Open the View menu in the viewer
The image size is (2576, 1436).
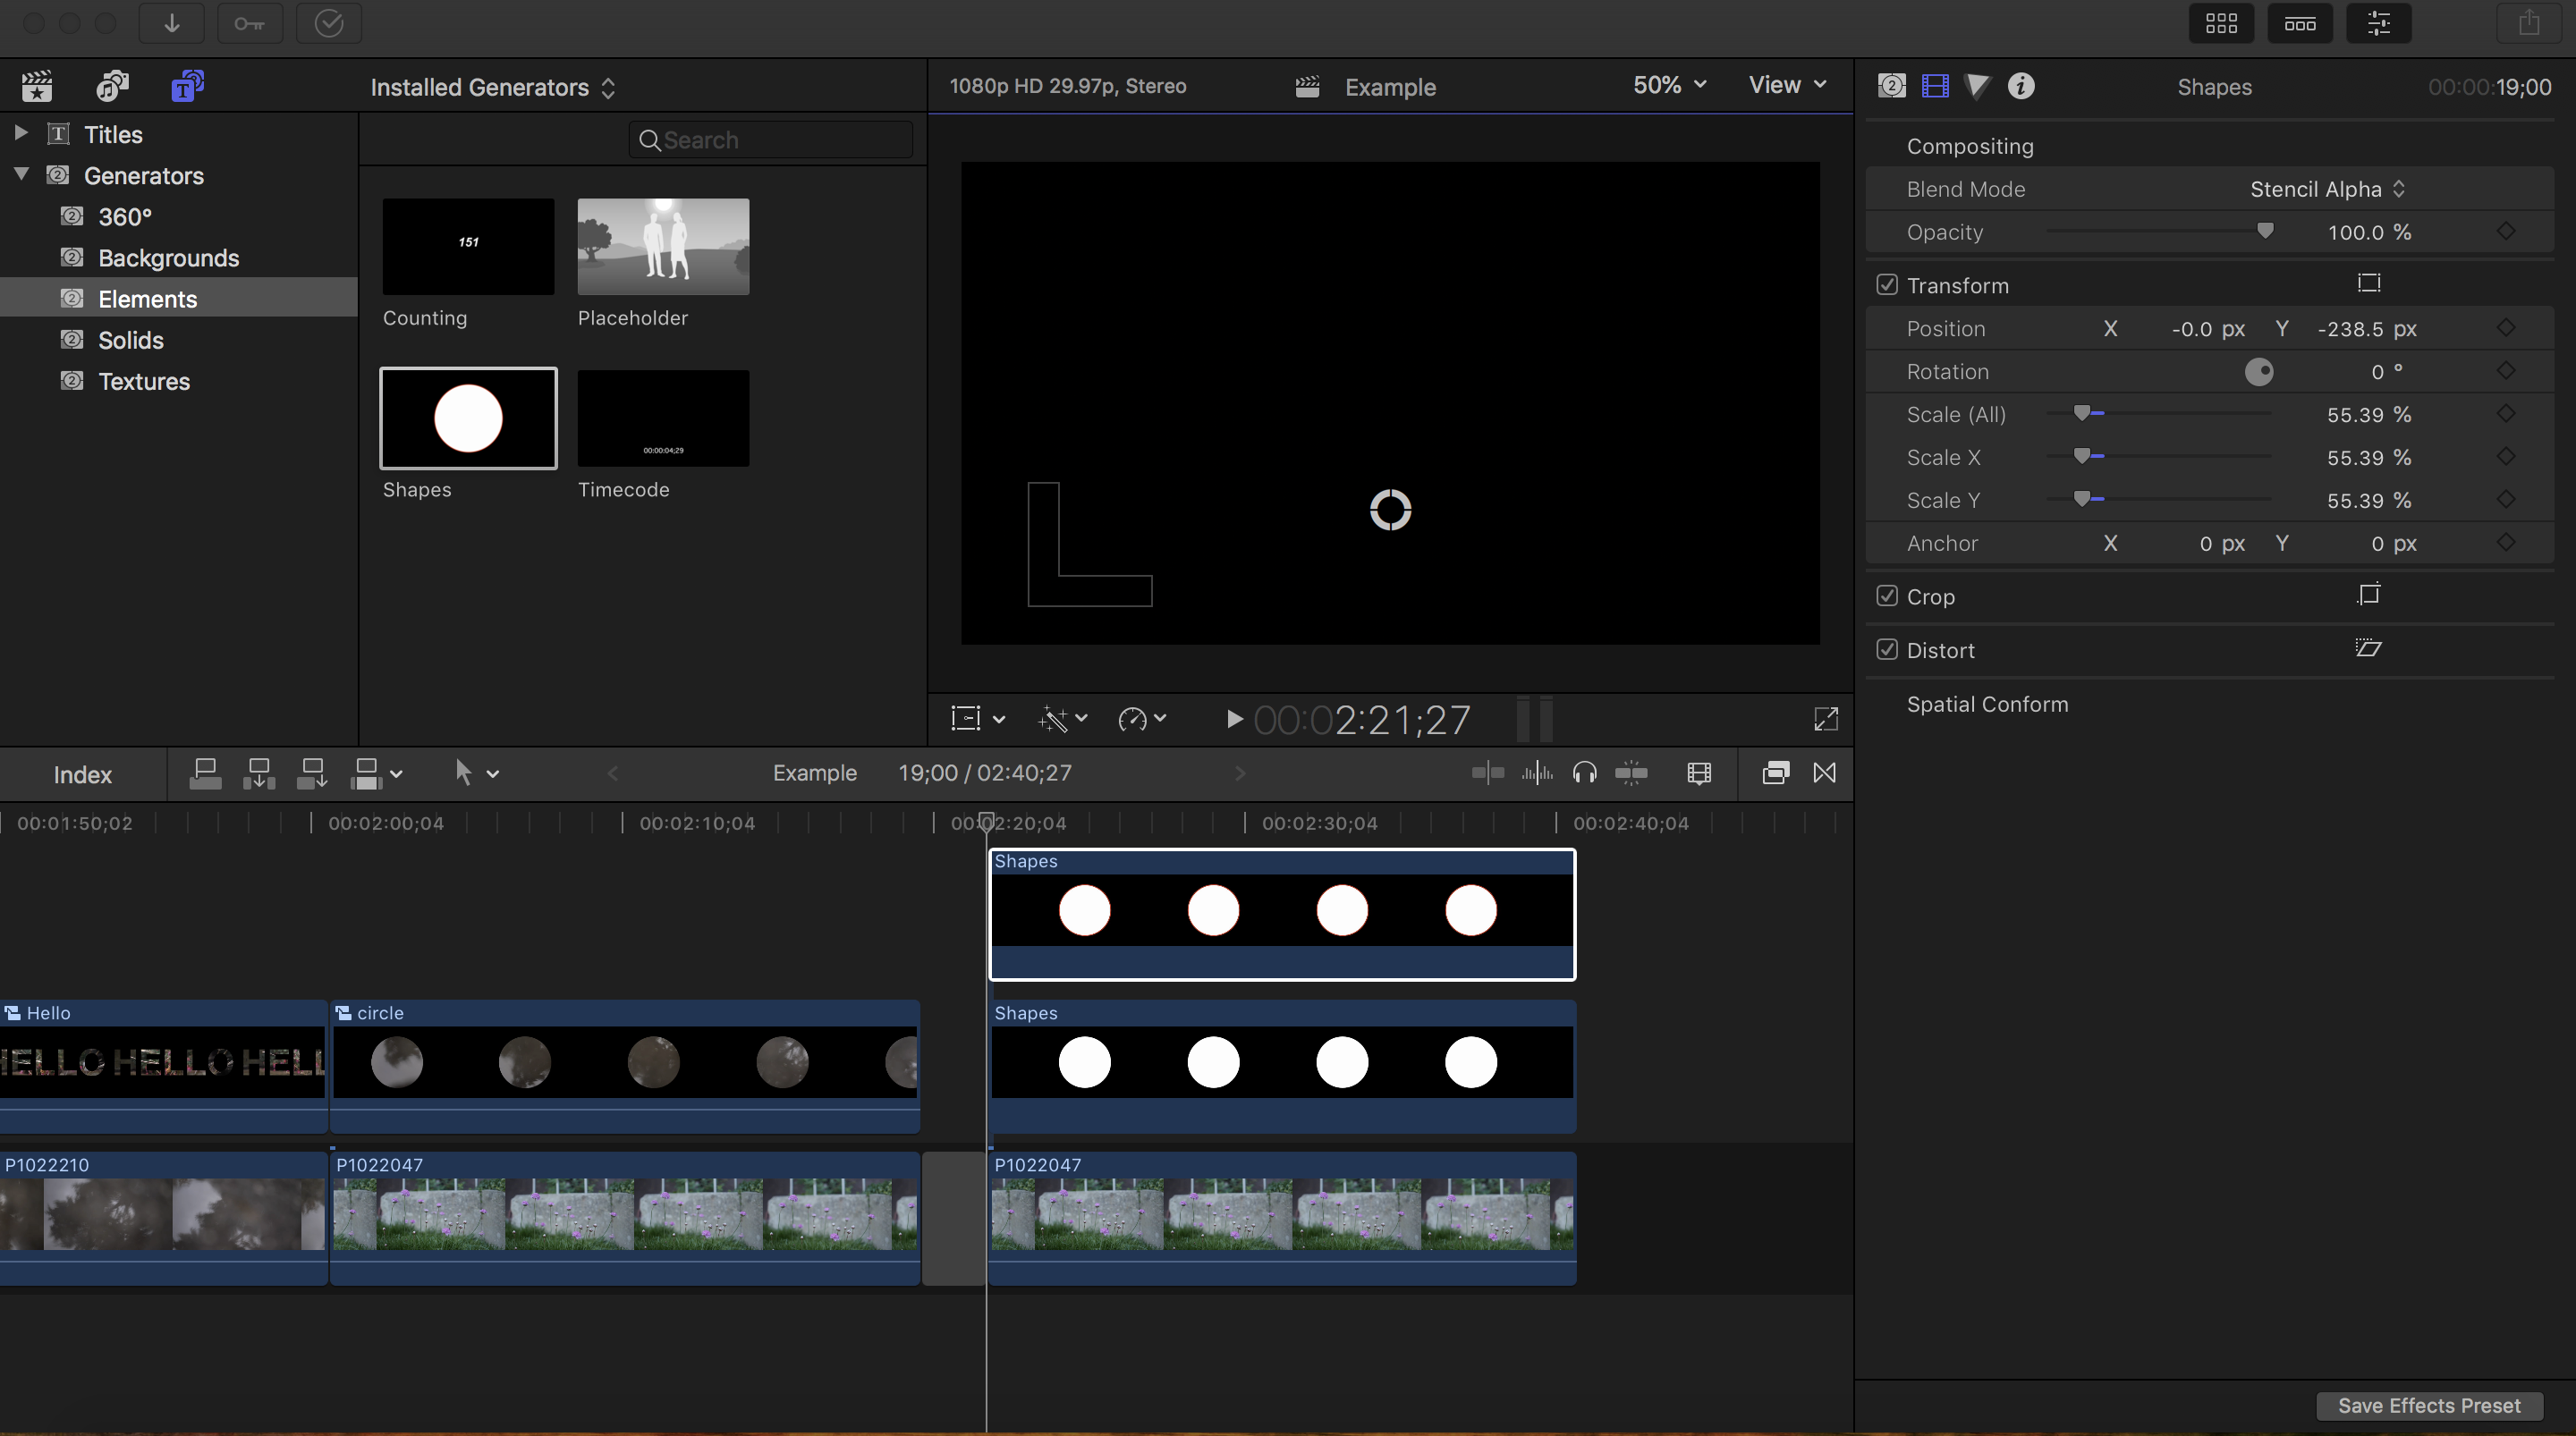1786,86
